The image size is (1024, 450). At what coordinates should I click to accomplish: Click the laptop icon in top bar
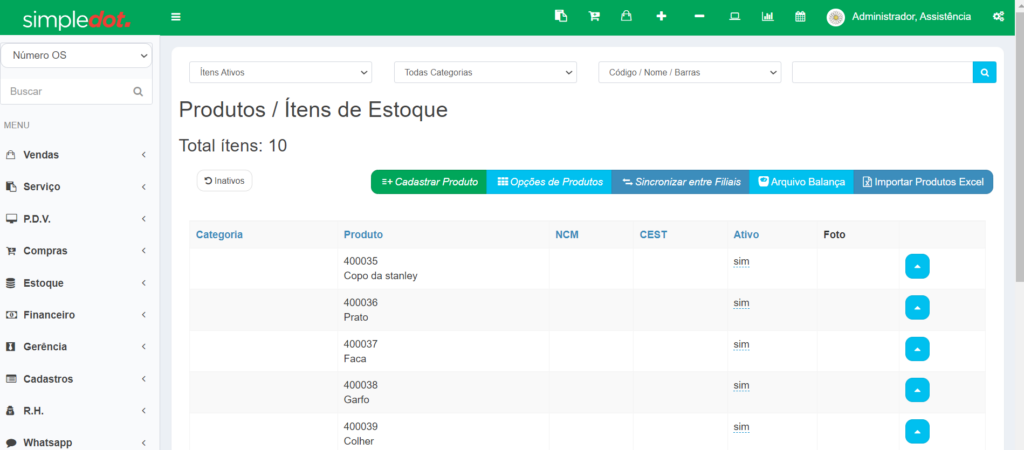click(734, 17)
